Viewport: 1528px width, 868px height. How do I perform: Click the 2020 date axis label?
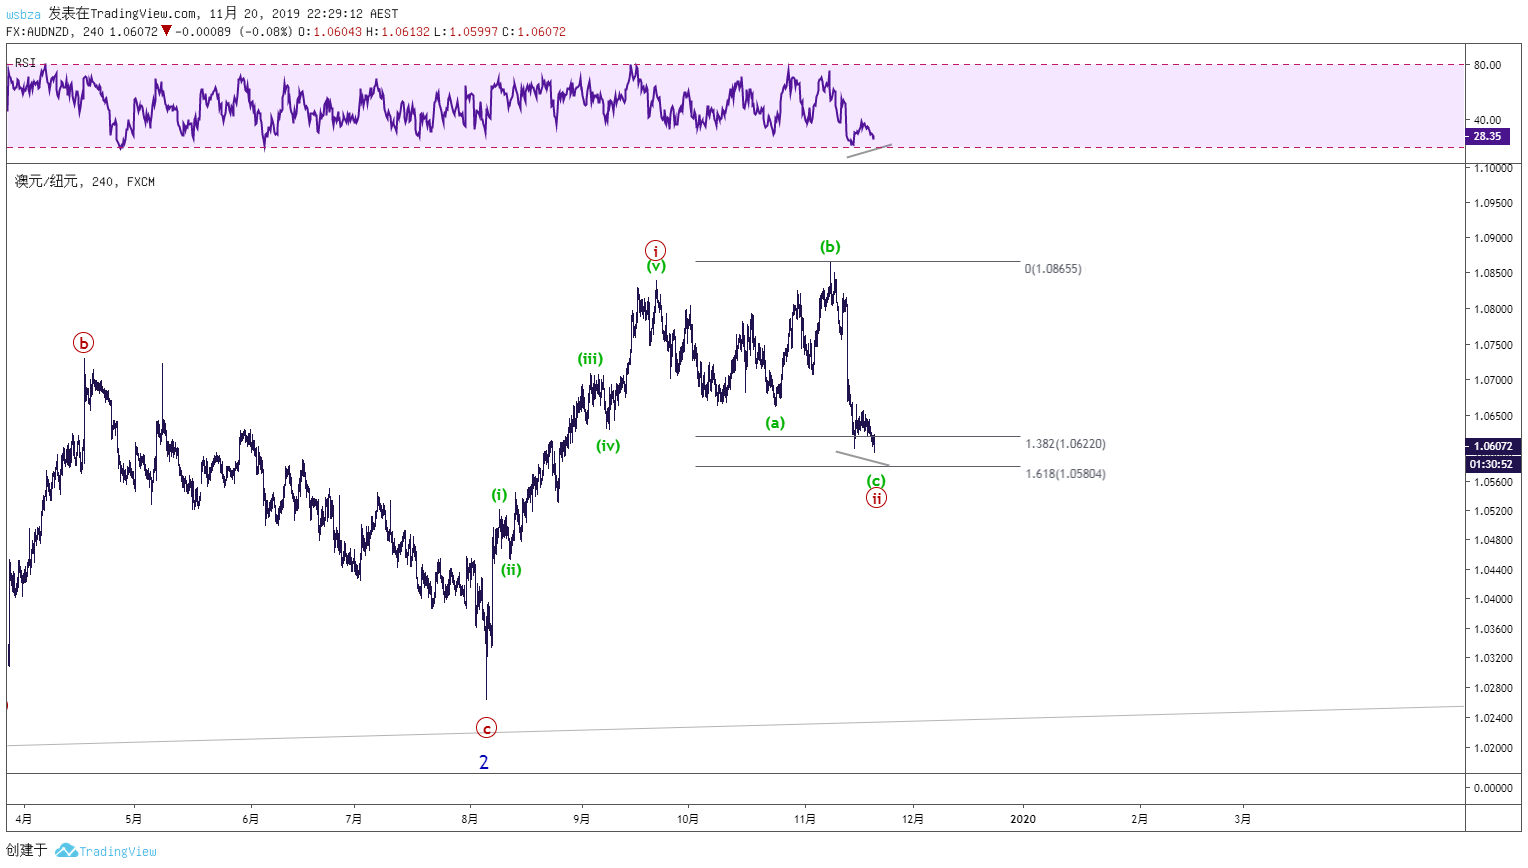click(x=1023, y=819)
